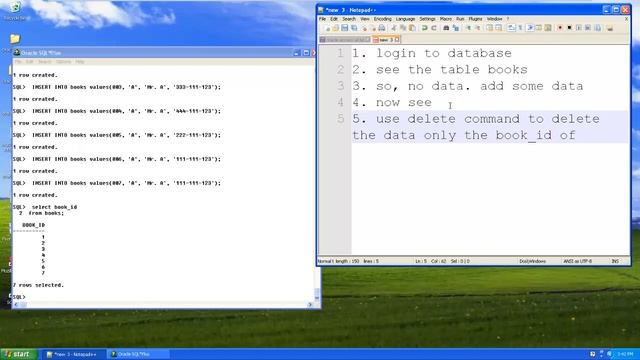Open the Recycle Bin desktop icon
The width and height of the screenshot is (640, 360).
(x=16, y=10)
